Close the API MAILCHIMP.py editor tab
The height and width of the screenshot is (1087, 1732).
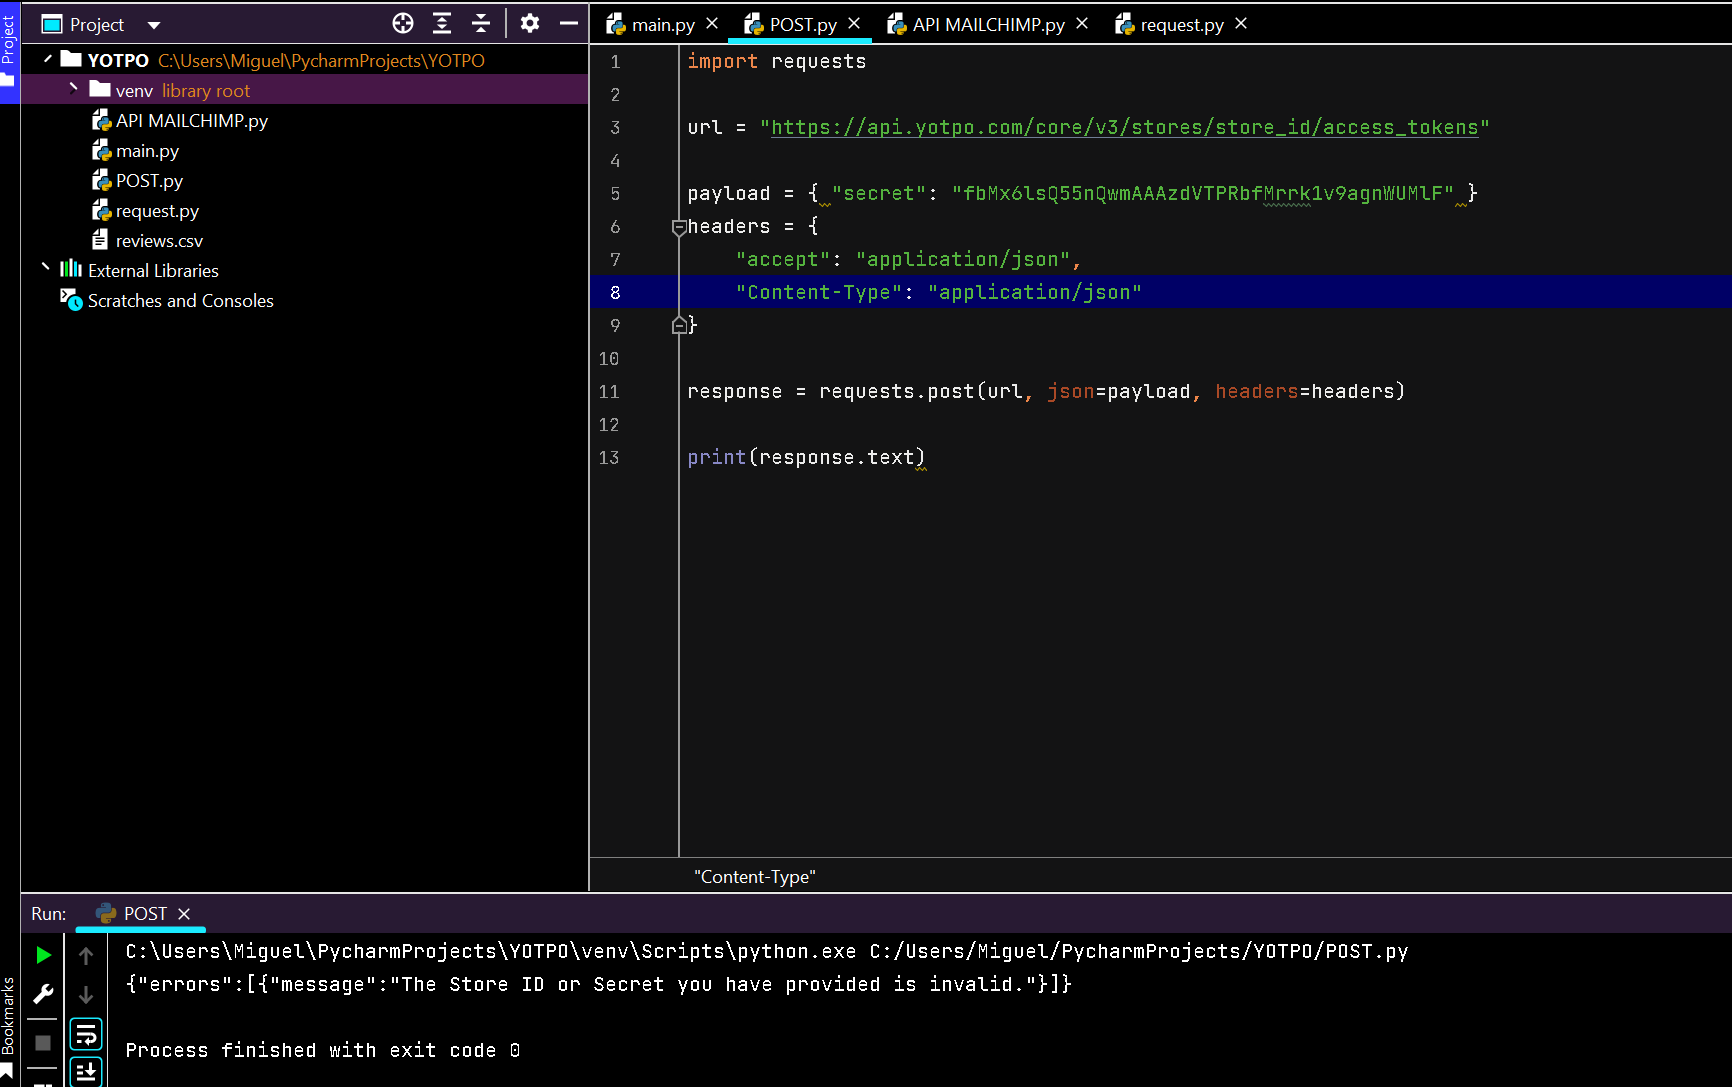[1082, 23]
